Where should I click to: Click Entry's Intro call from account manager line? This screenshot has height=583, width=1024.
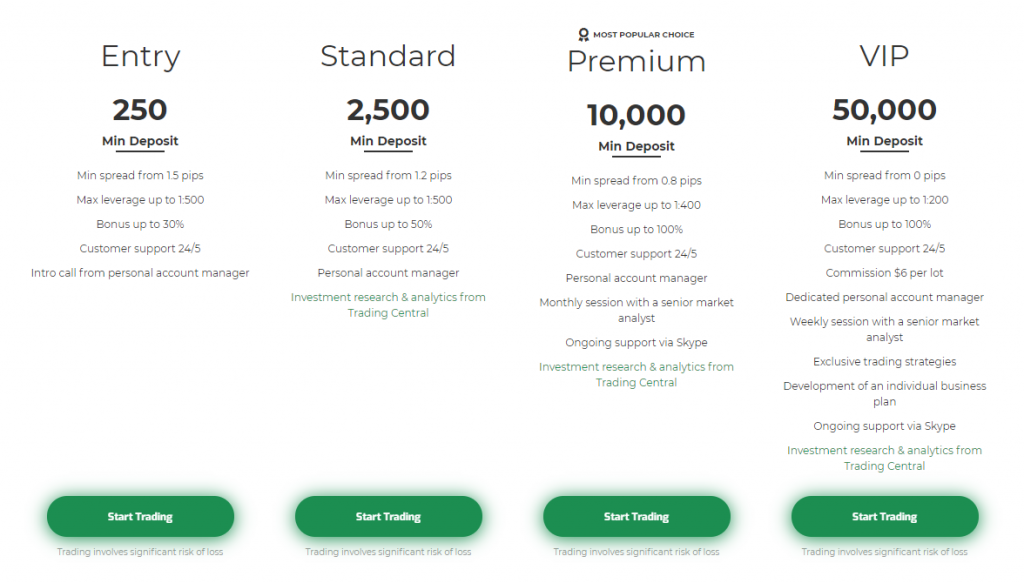click(x=140, y=273)
